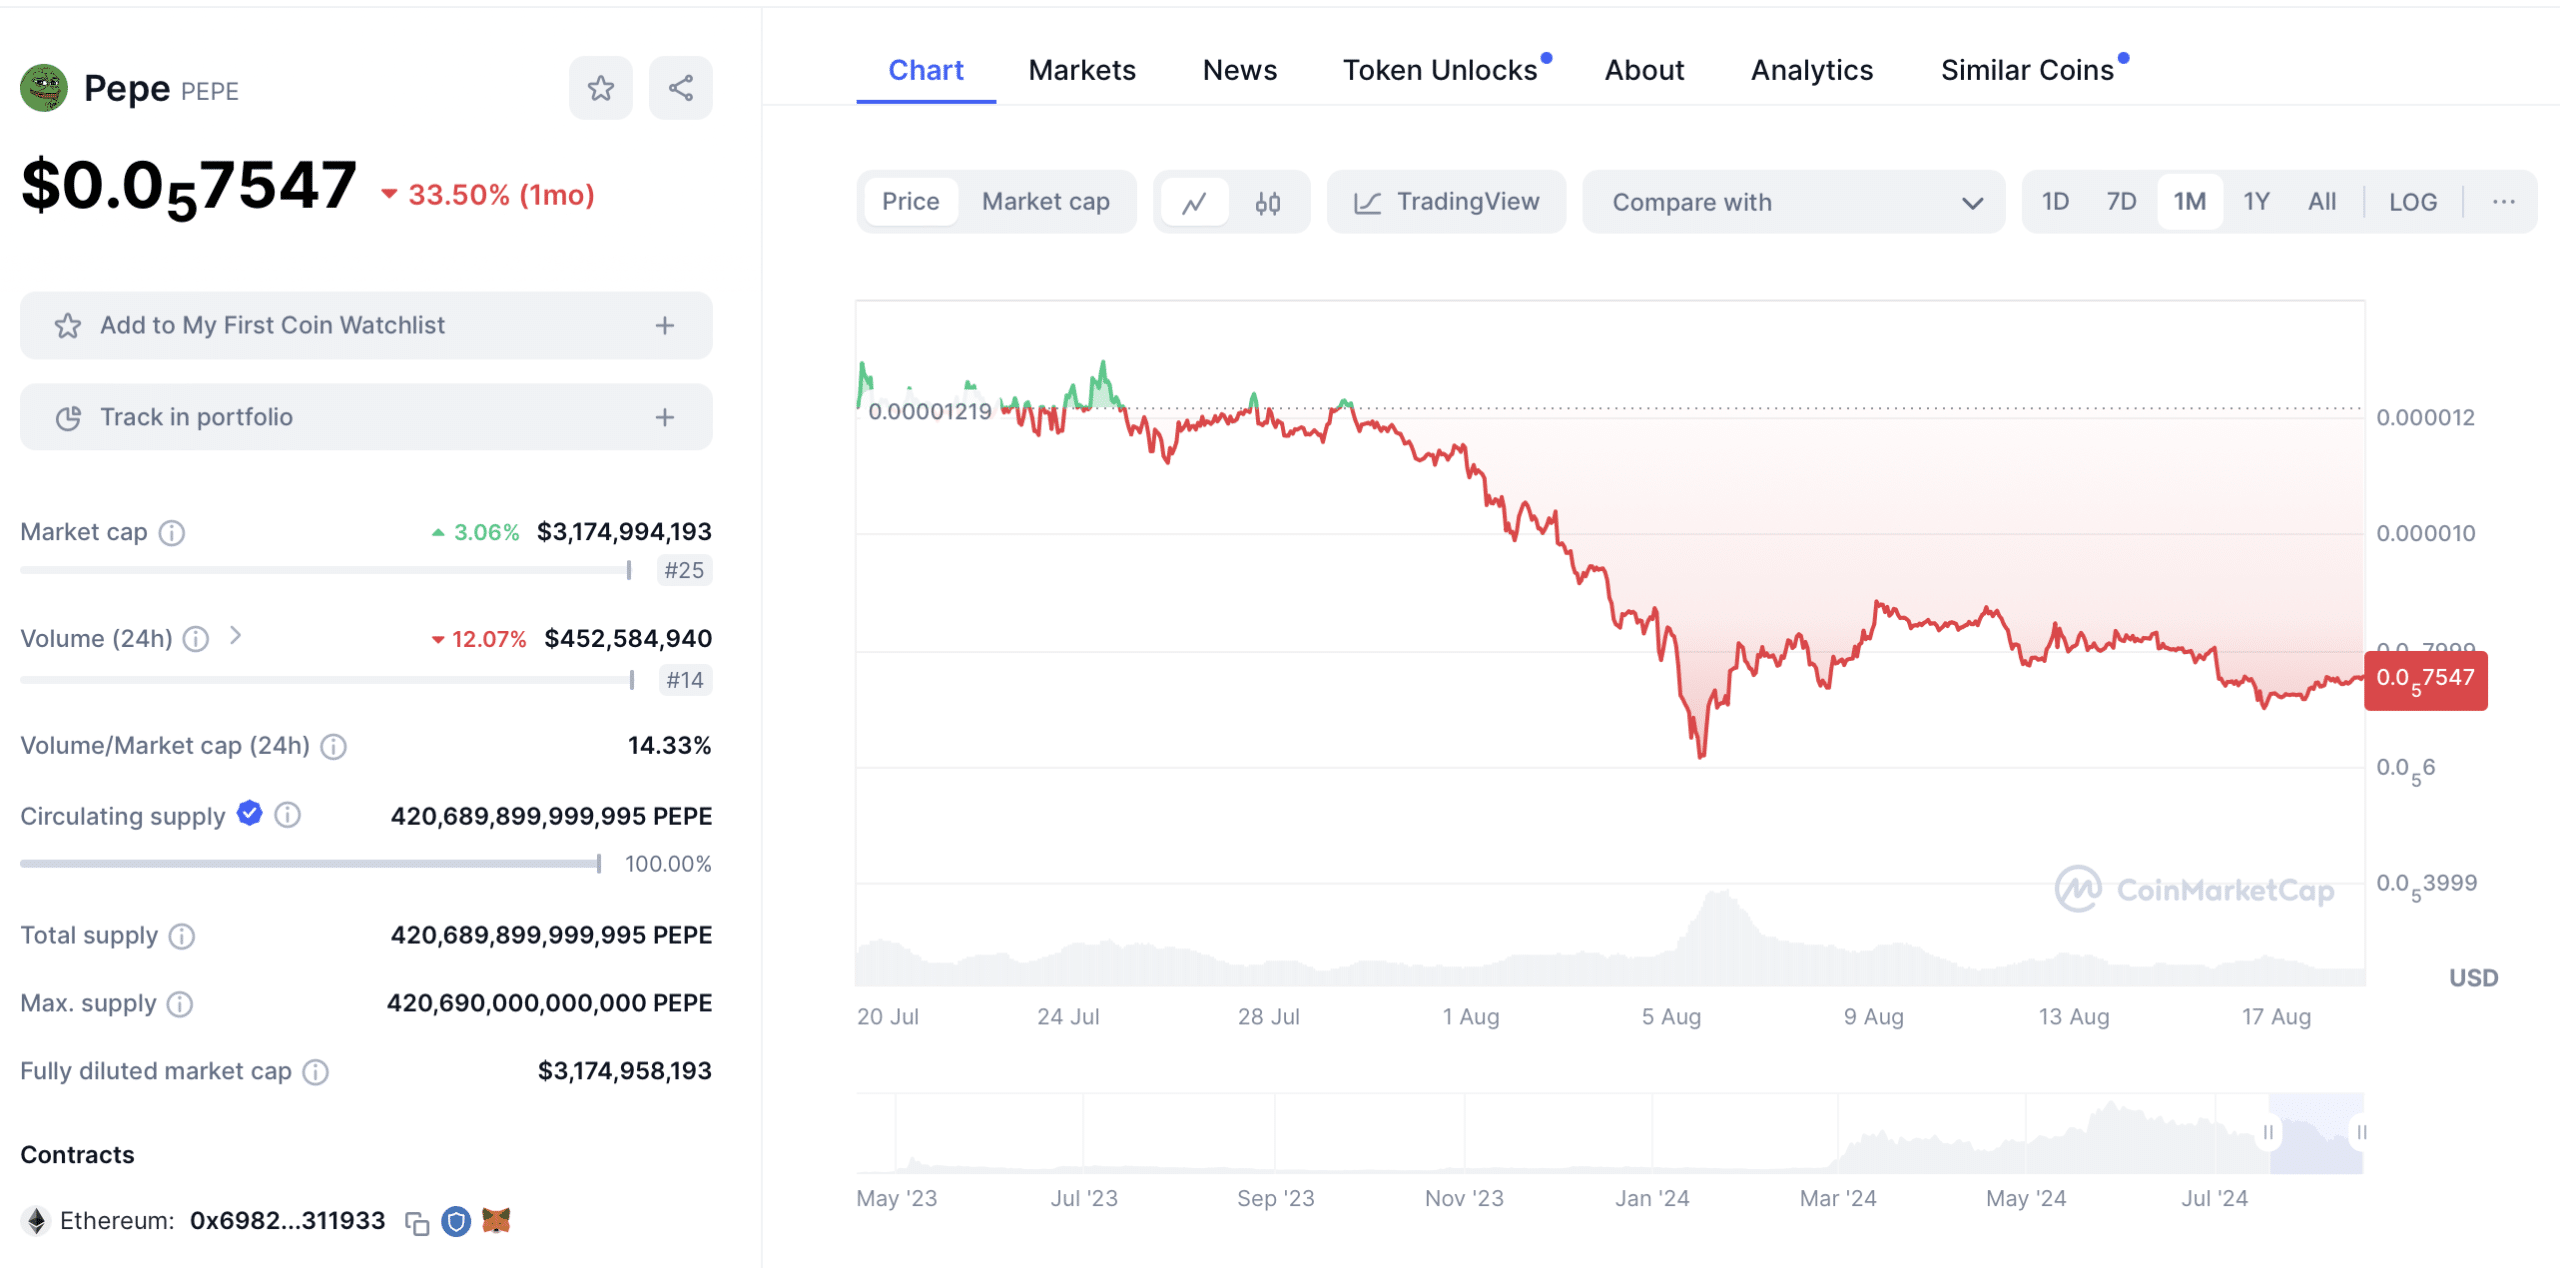Set chart range to All

2322,202
